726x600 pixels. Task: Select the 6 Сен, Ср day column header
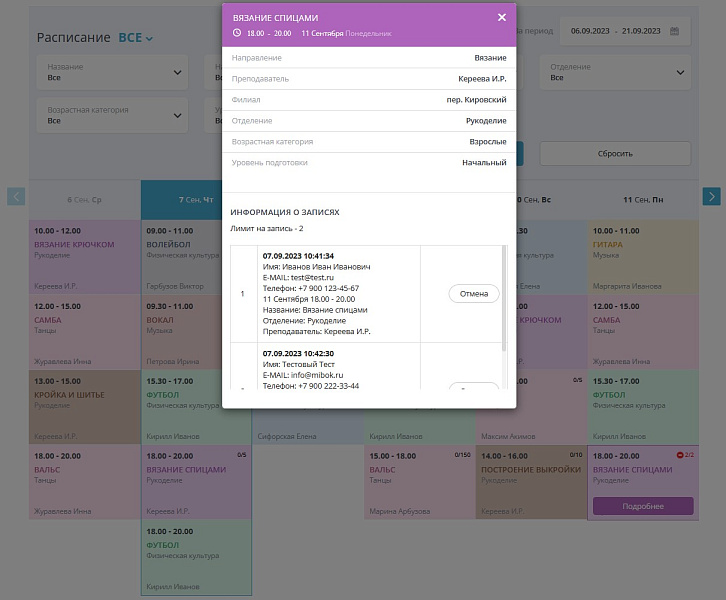84,200
